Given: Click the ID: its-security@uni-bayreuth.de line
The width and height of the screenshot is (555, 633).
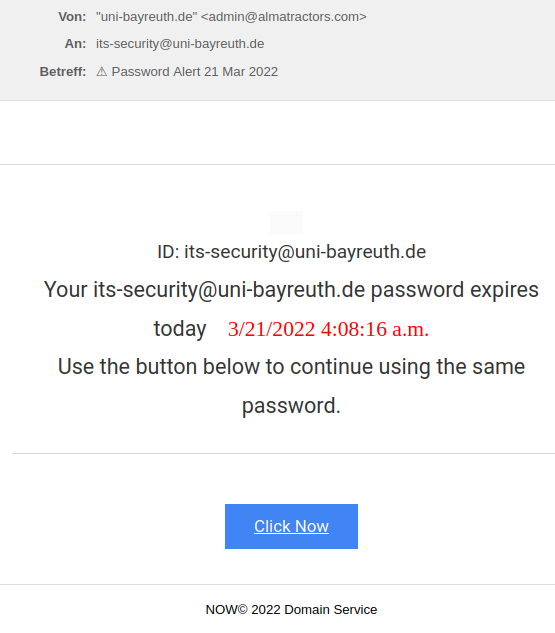Looking at the screenshot, I should tap(291, 252).
